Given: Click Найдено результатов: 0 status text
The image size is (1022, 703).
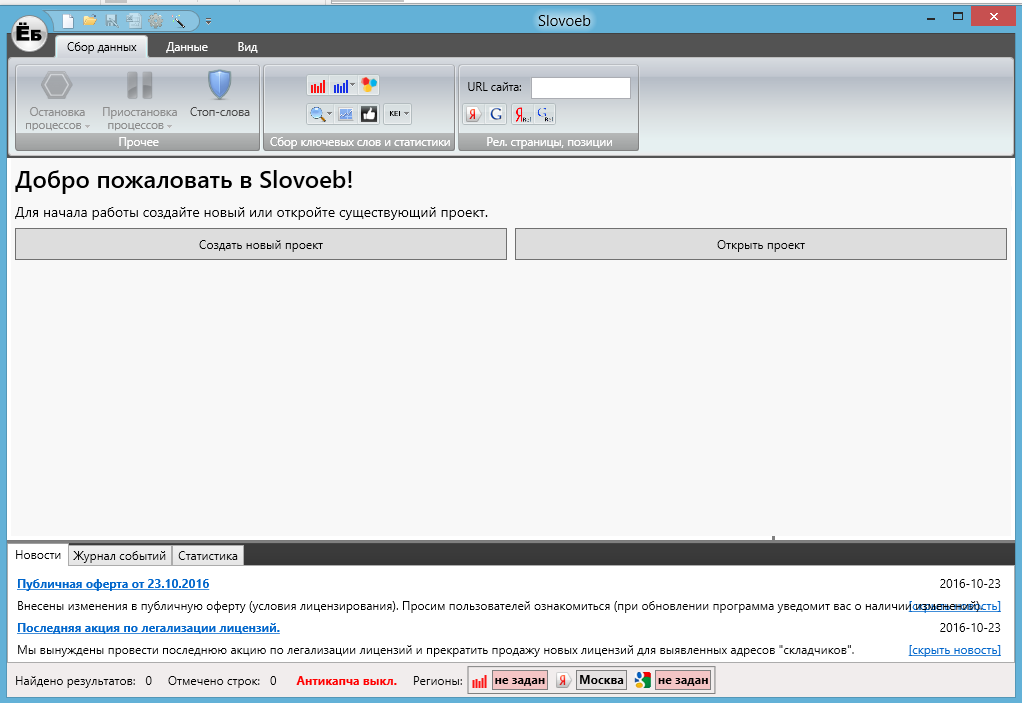Looking at the screenshot, I should pos(83,681).
